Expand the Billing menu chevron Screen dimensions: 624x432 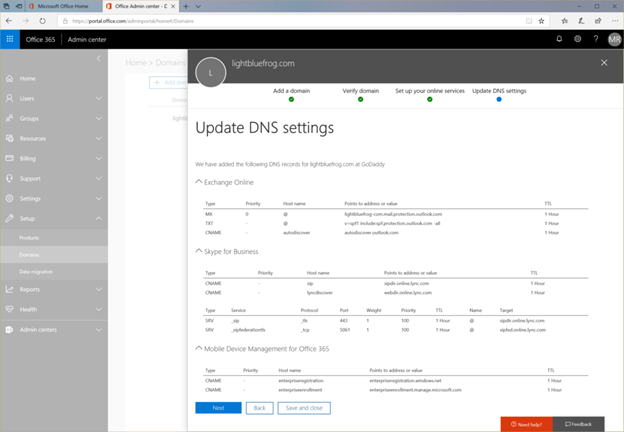(x=99, y=158)
